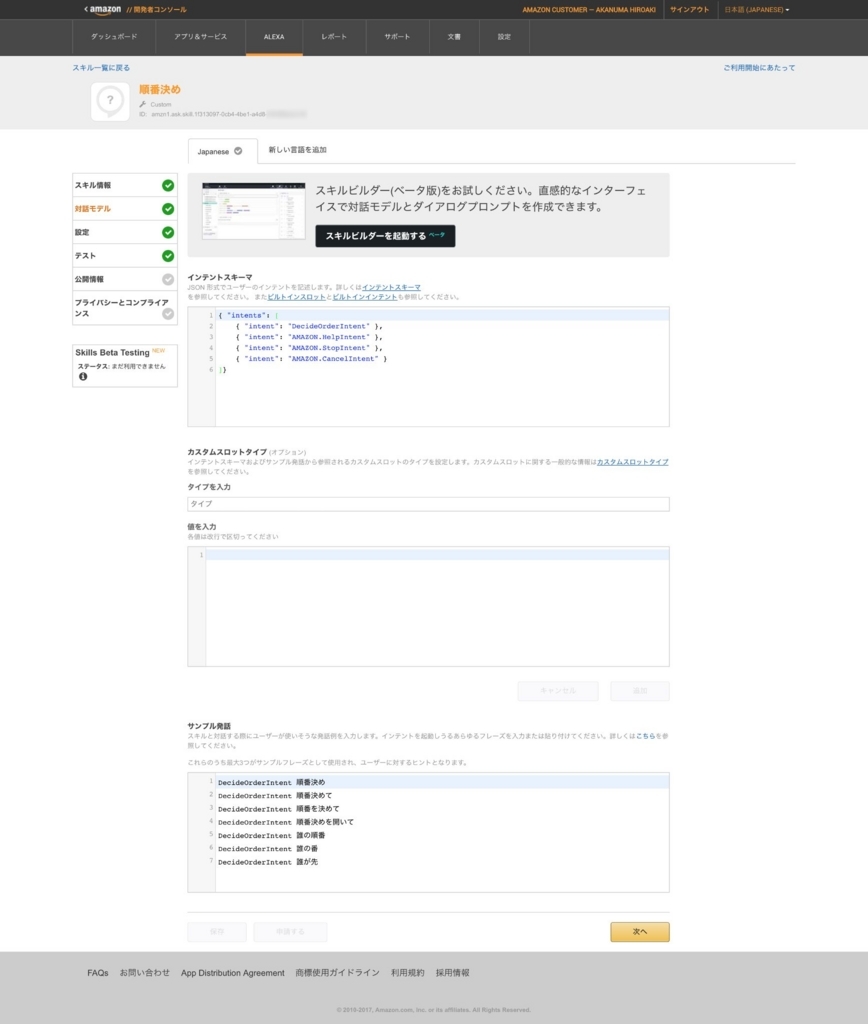
Task: Click the gray checkmark beside プライバシーとコンプライアンス
Action: [x=168, y=314]
